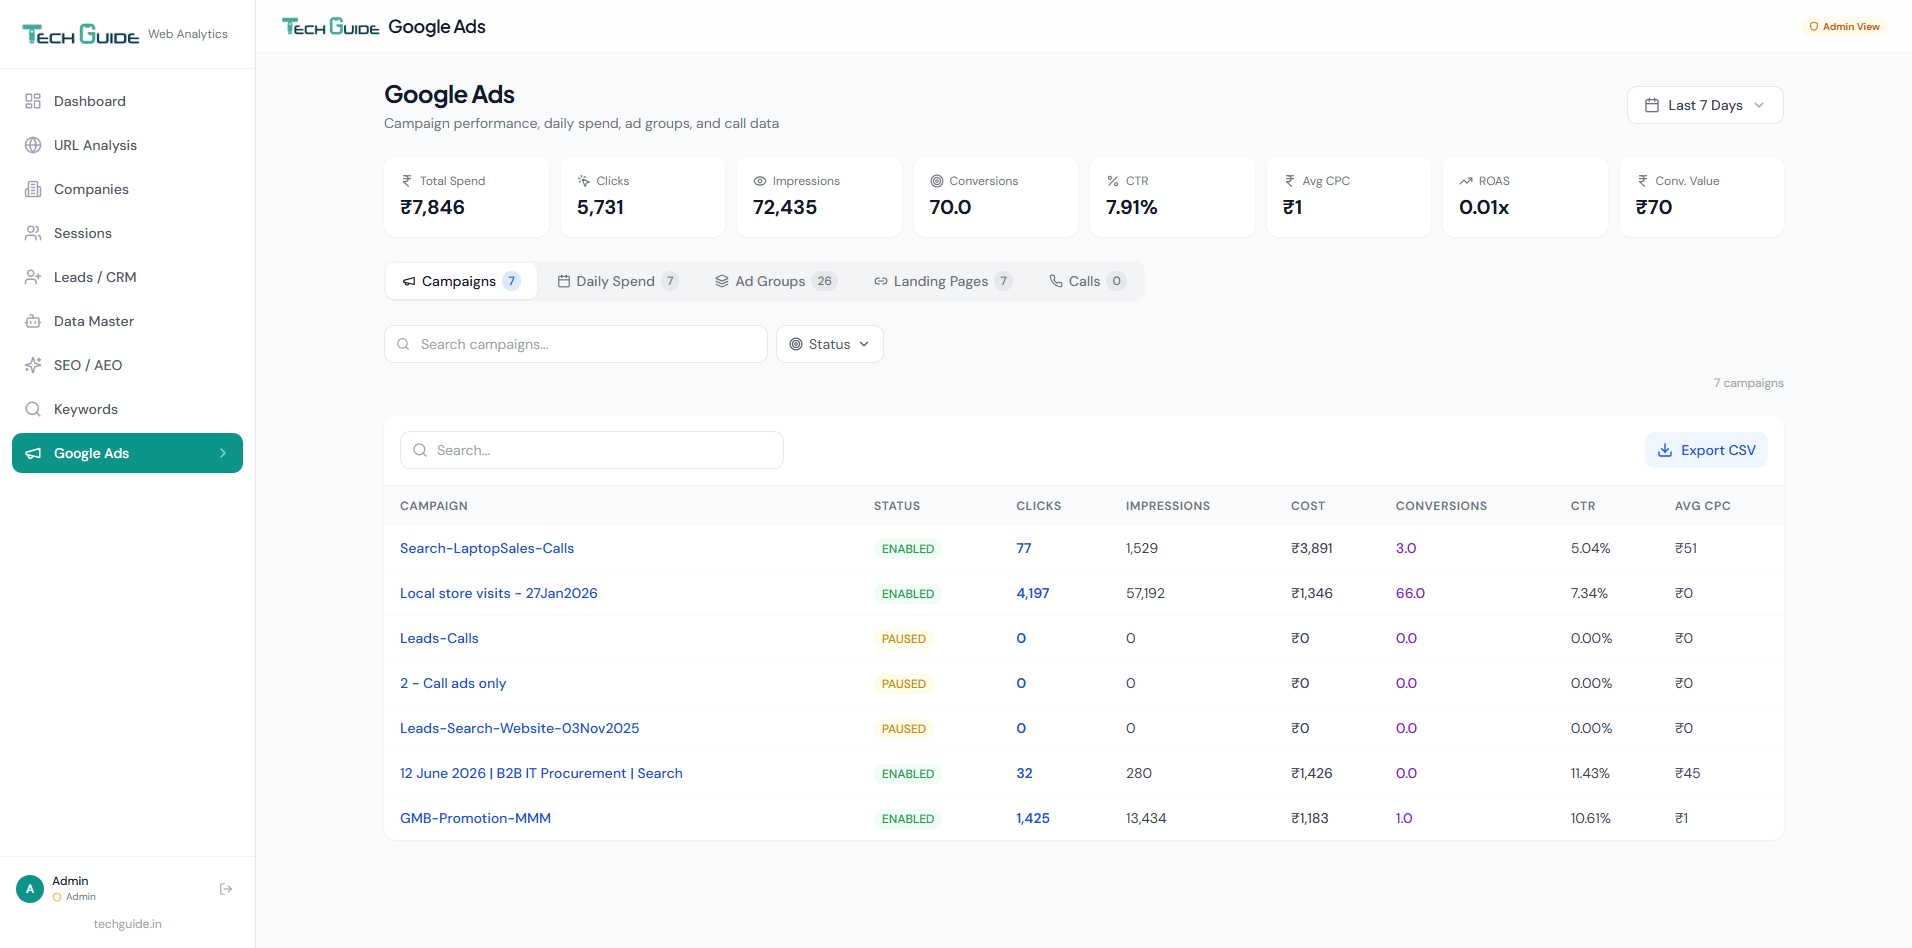
Task: Open the Landing Pages tab
Action: coord(943,281)
